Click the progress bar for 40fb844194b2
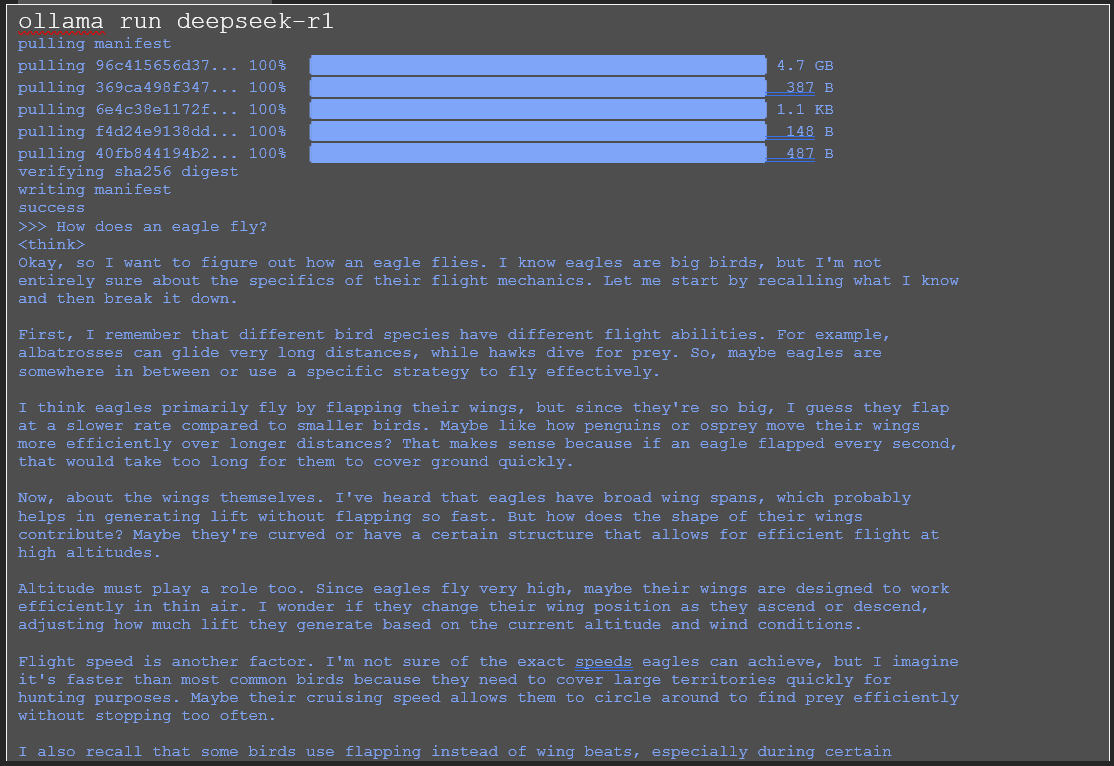Viewport: 1114px width, 766px height. [538, 153]
